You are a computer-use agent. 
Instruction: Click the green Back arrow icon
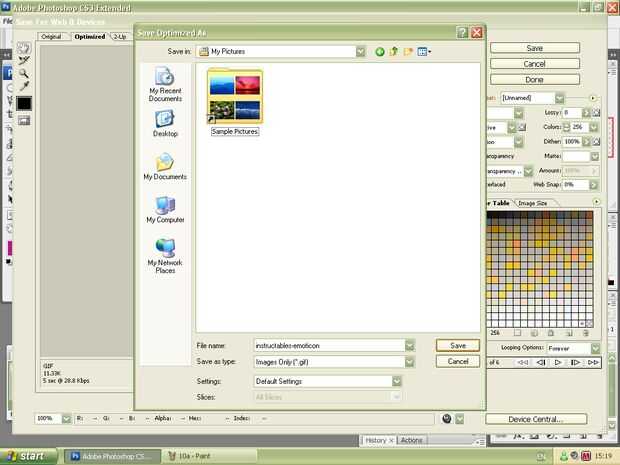(380, 51)
